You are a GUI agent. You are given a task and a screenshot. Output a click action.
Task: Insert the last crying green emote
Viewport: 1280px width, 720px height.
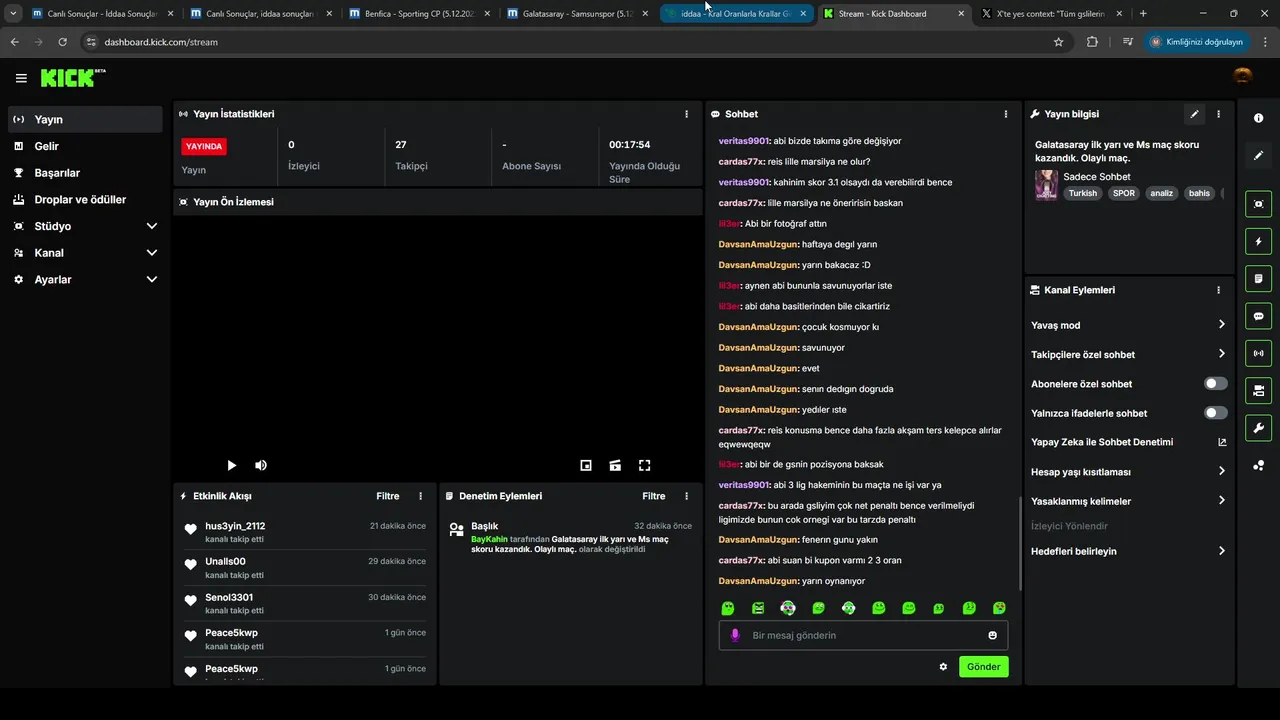pyautogui.click(x=999, y=608)
